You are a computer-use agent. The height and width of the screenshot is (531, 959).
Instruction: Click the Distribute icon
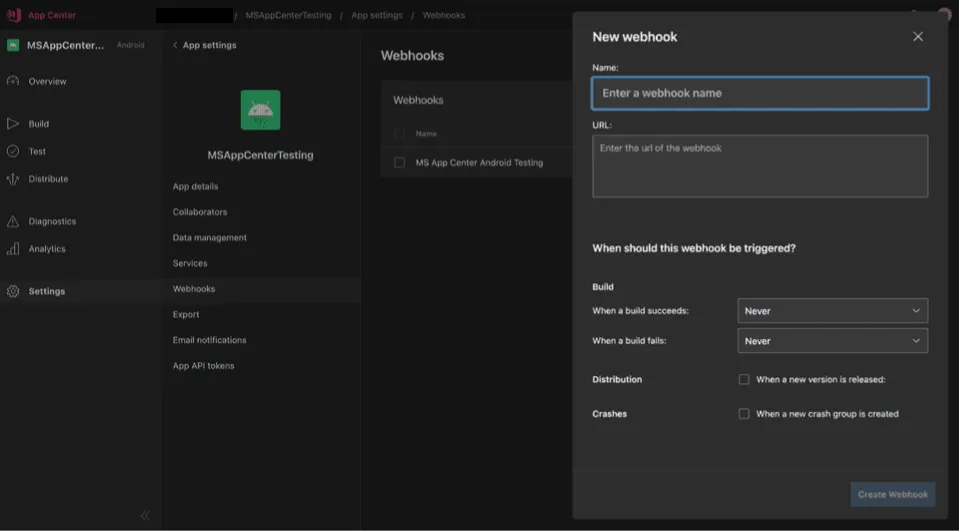(x=13, y=179)
